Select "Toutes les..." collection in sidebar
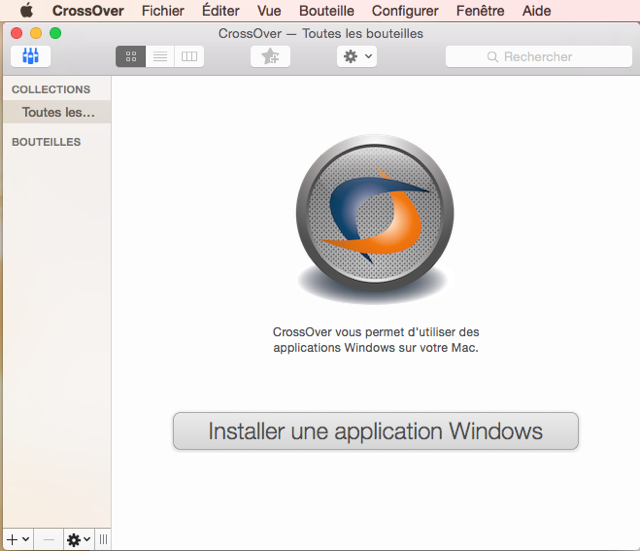 pyautogui.click(x=57, y=112)
